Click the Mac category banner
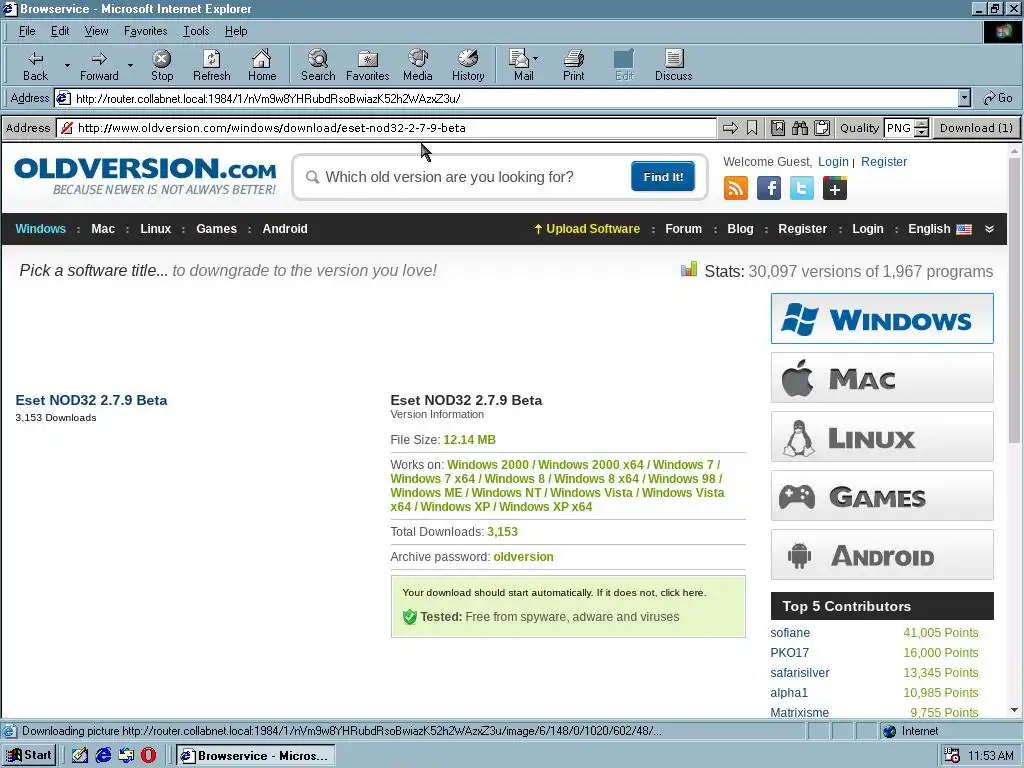Image resolution: width=1024 pixels, height=768 pixels. point(882,377)
